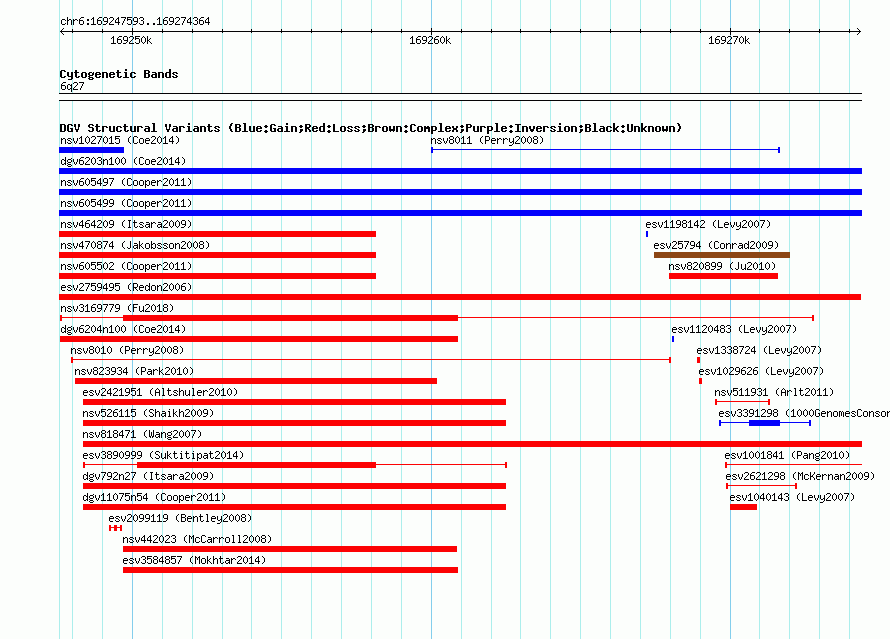This screenshot has width=890, height=639.
Task: Open nsv470874 (Jakobsson2008) label
Action: point(135,245)
